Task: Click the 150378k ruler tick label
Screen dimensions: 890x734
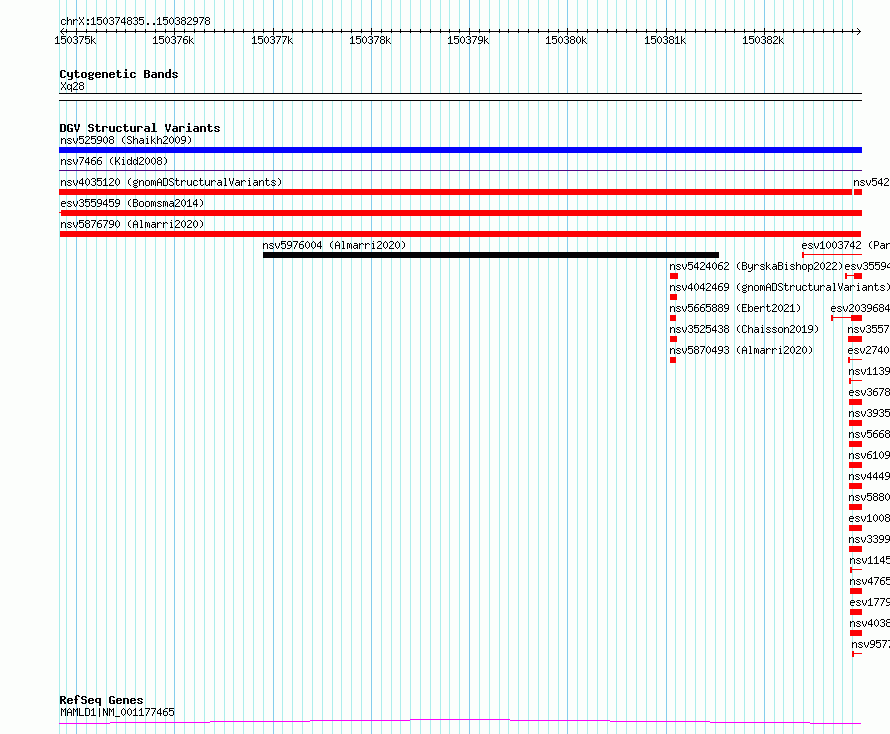Action: [370, 40]
